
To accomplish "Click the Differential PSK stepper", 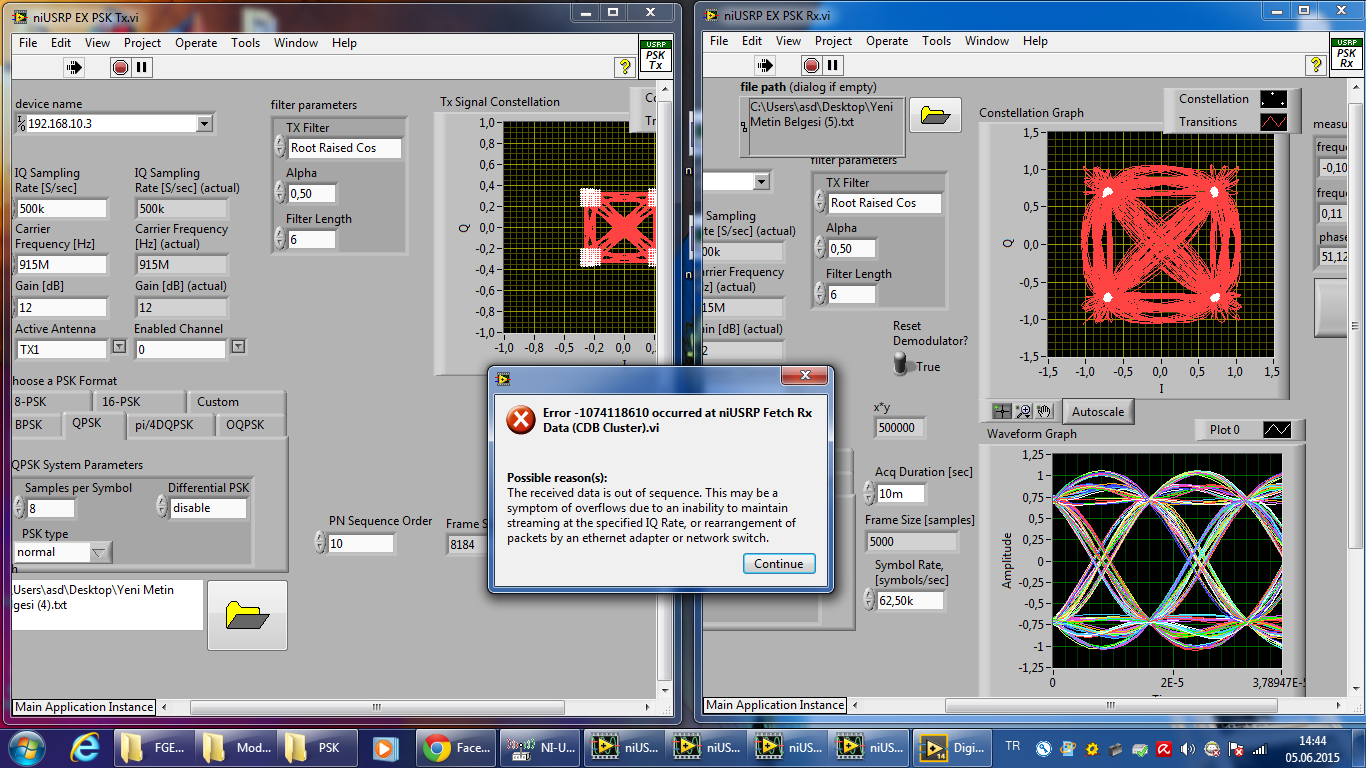I will tap(162, 507).
